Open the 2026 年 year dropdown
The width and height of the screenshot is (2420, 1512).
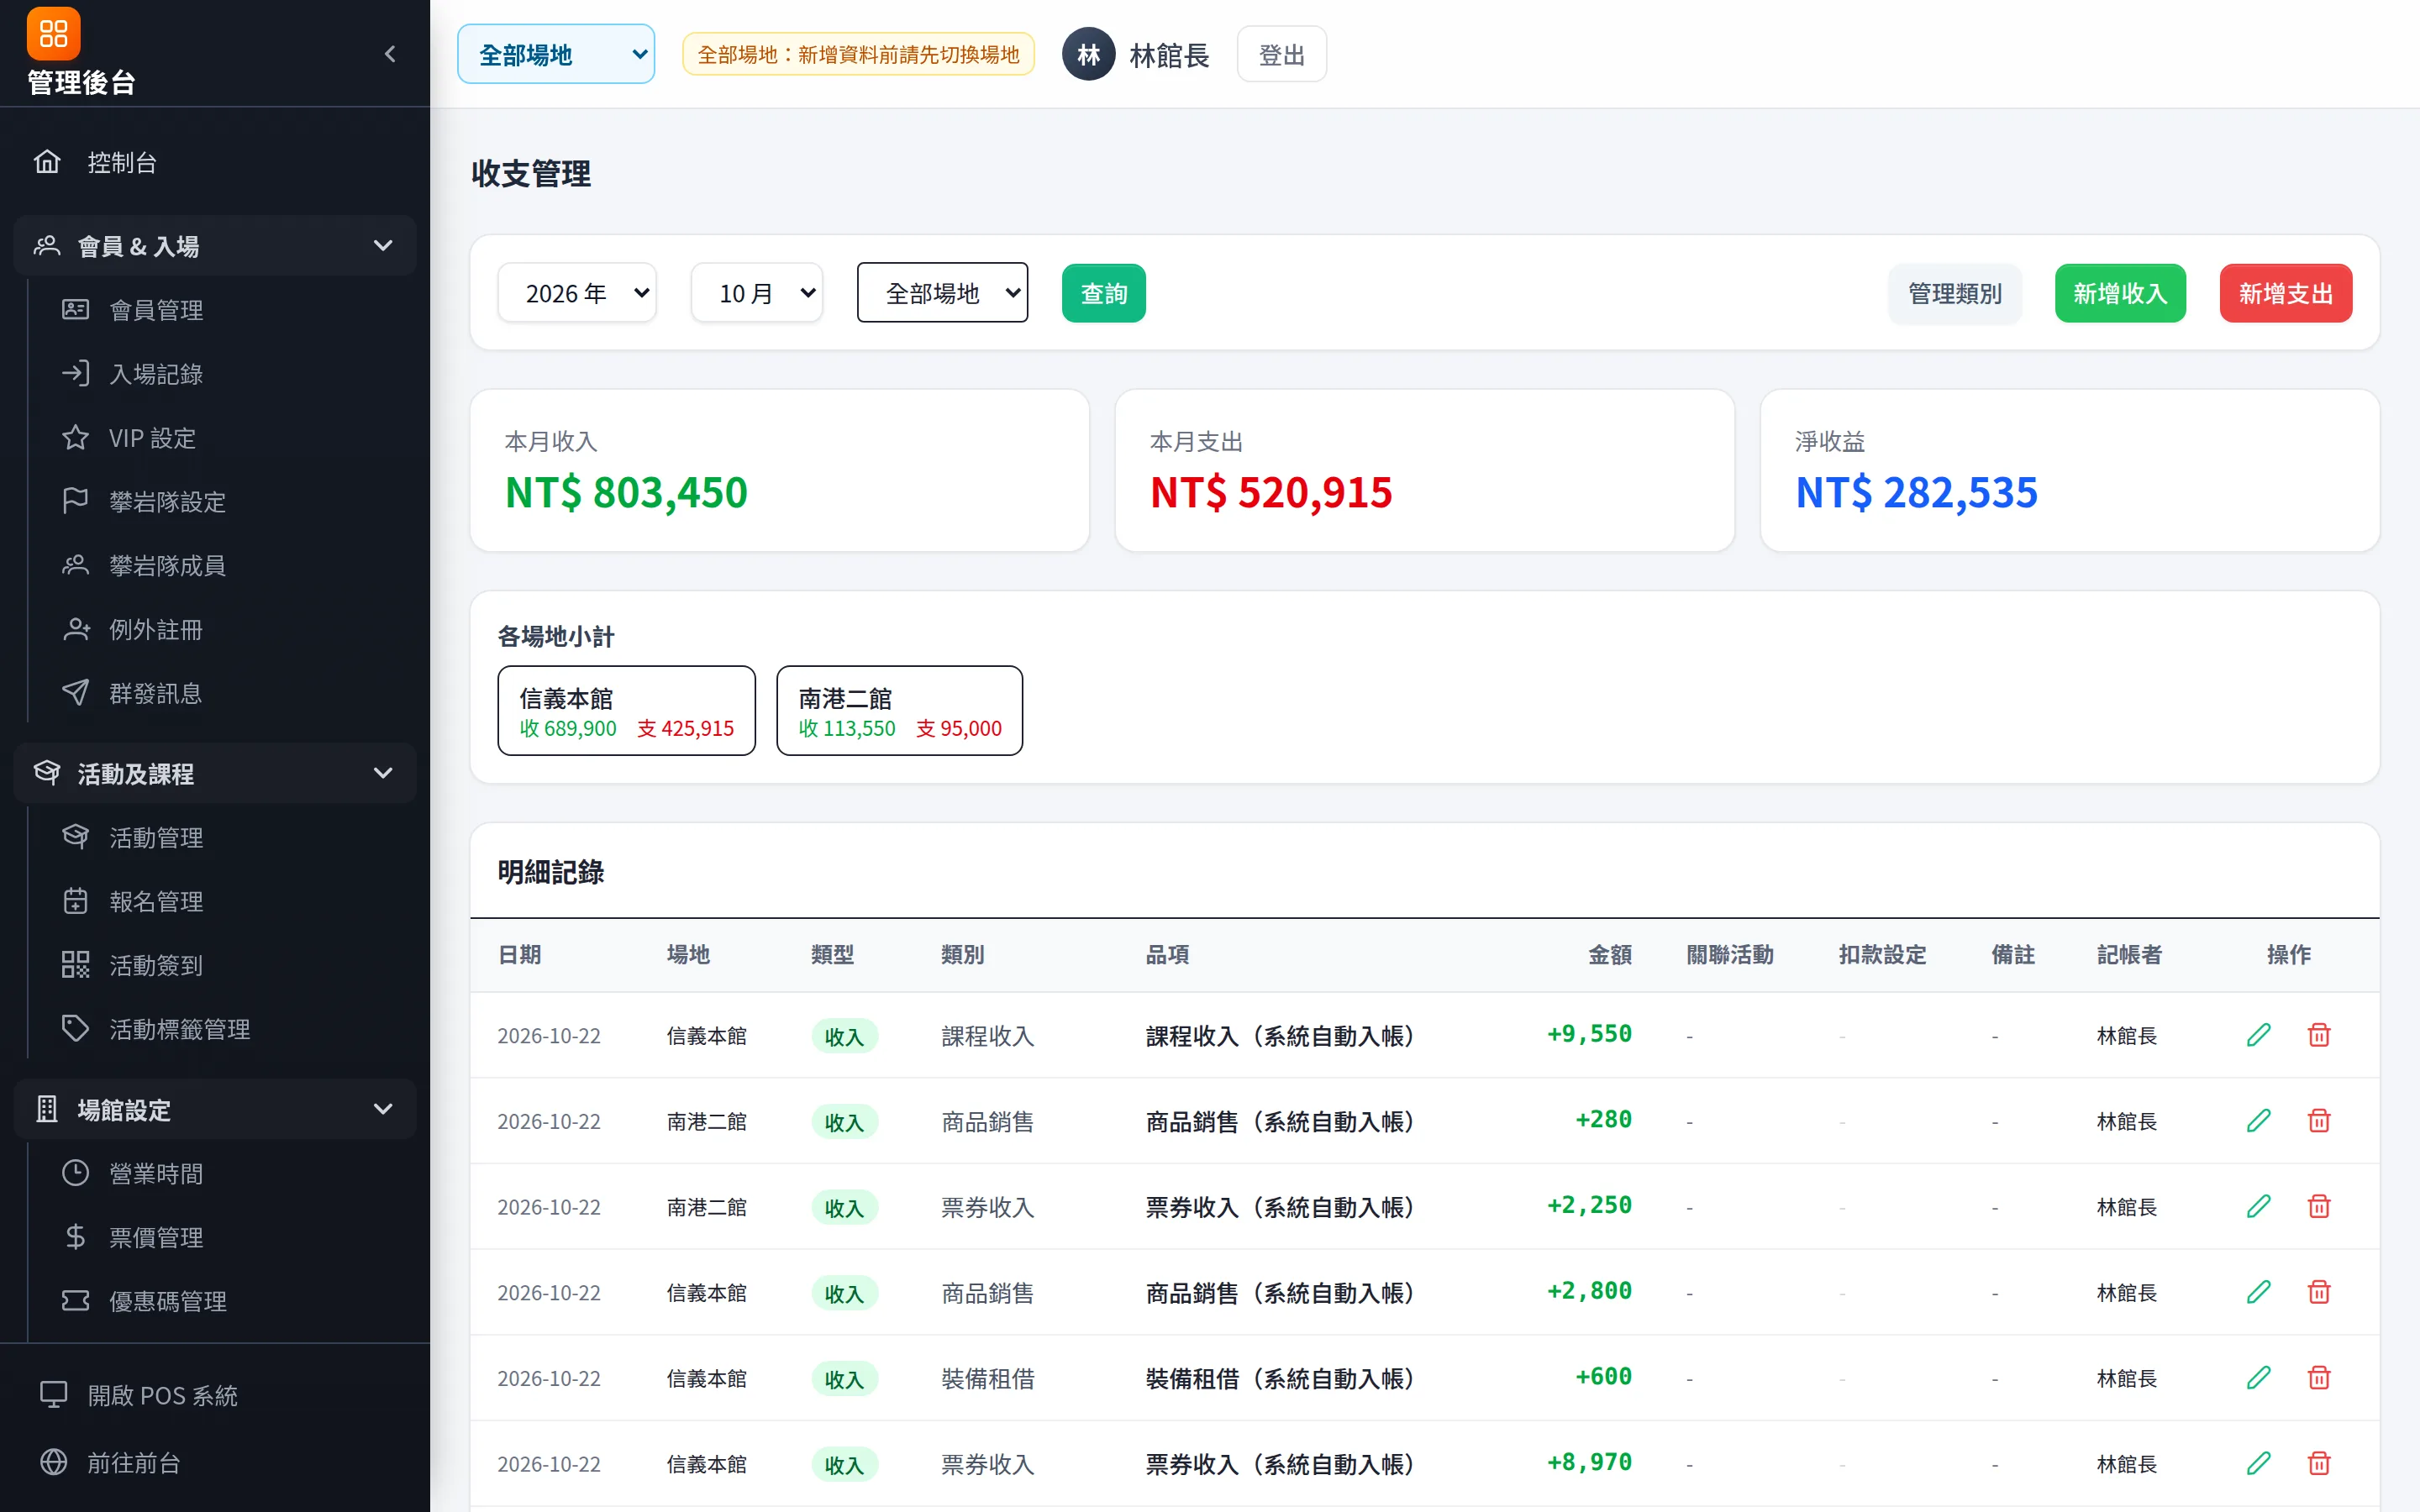pos(577,293)
